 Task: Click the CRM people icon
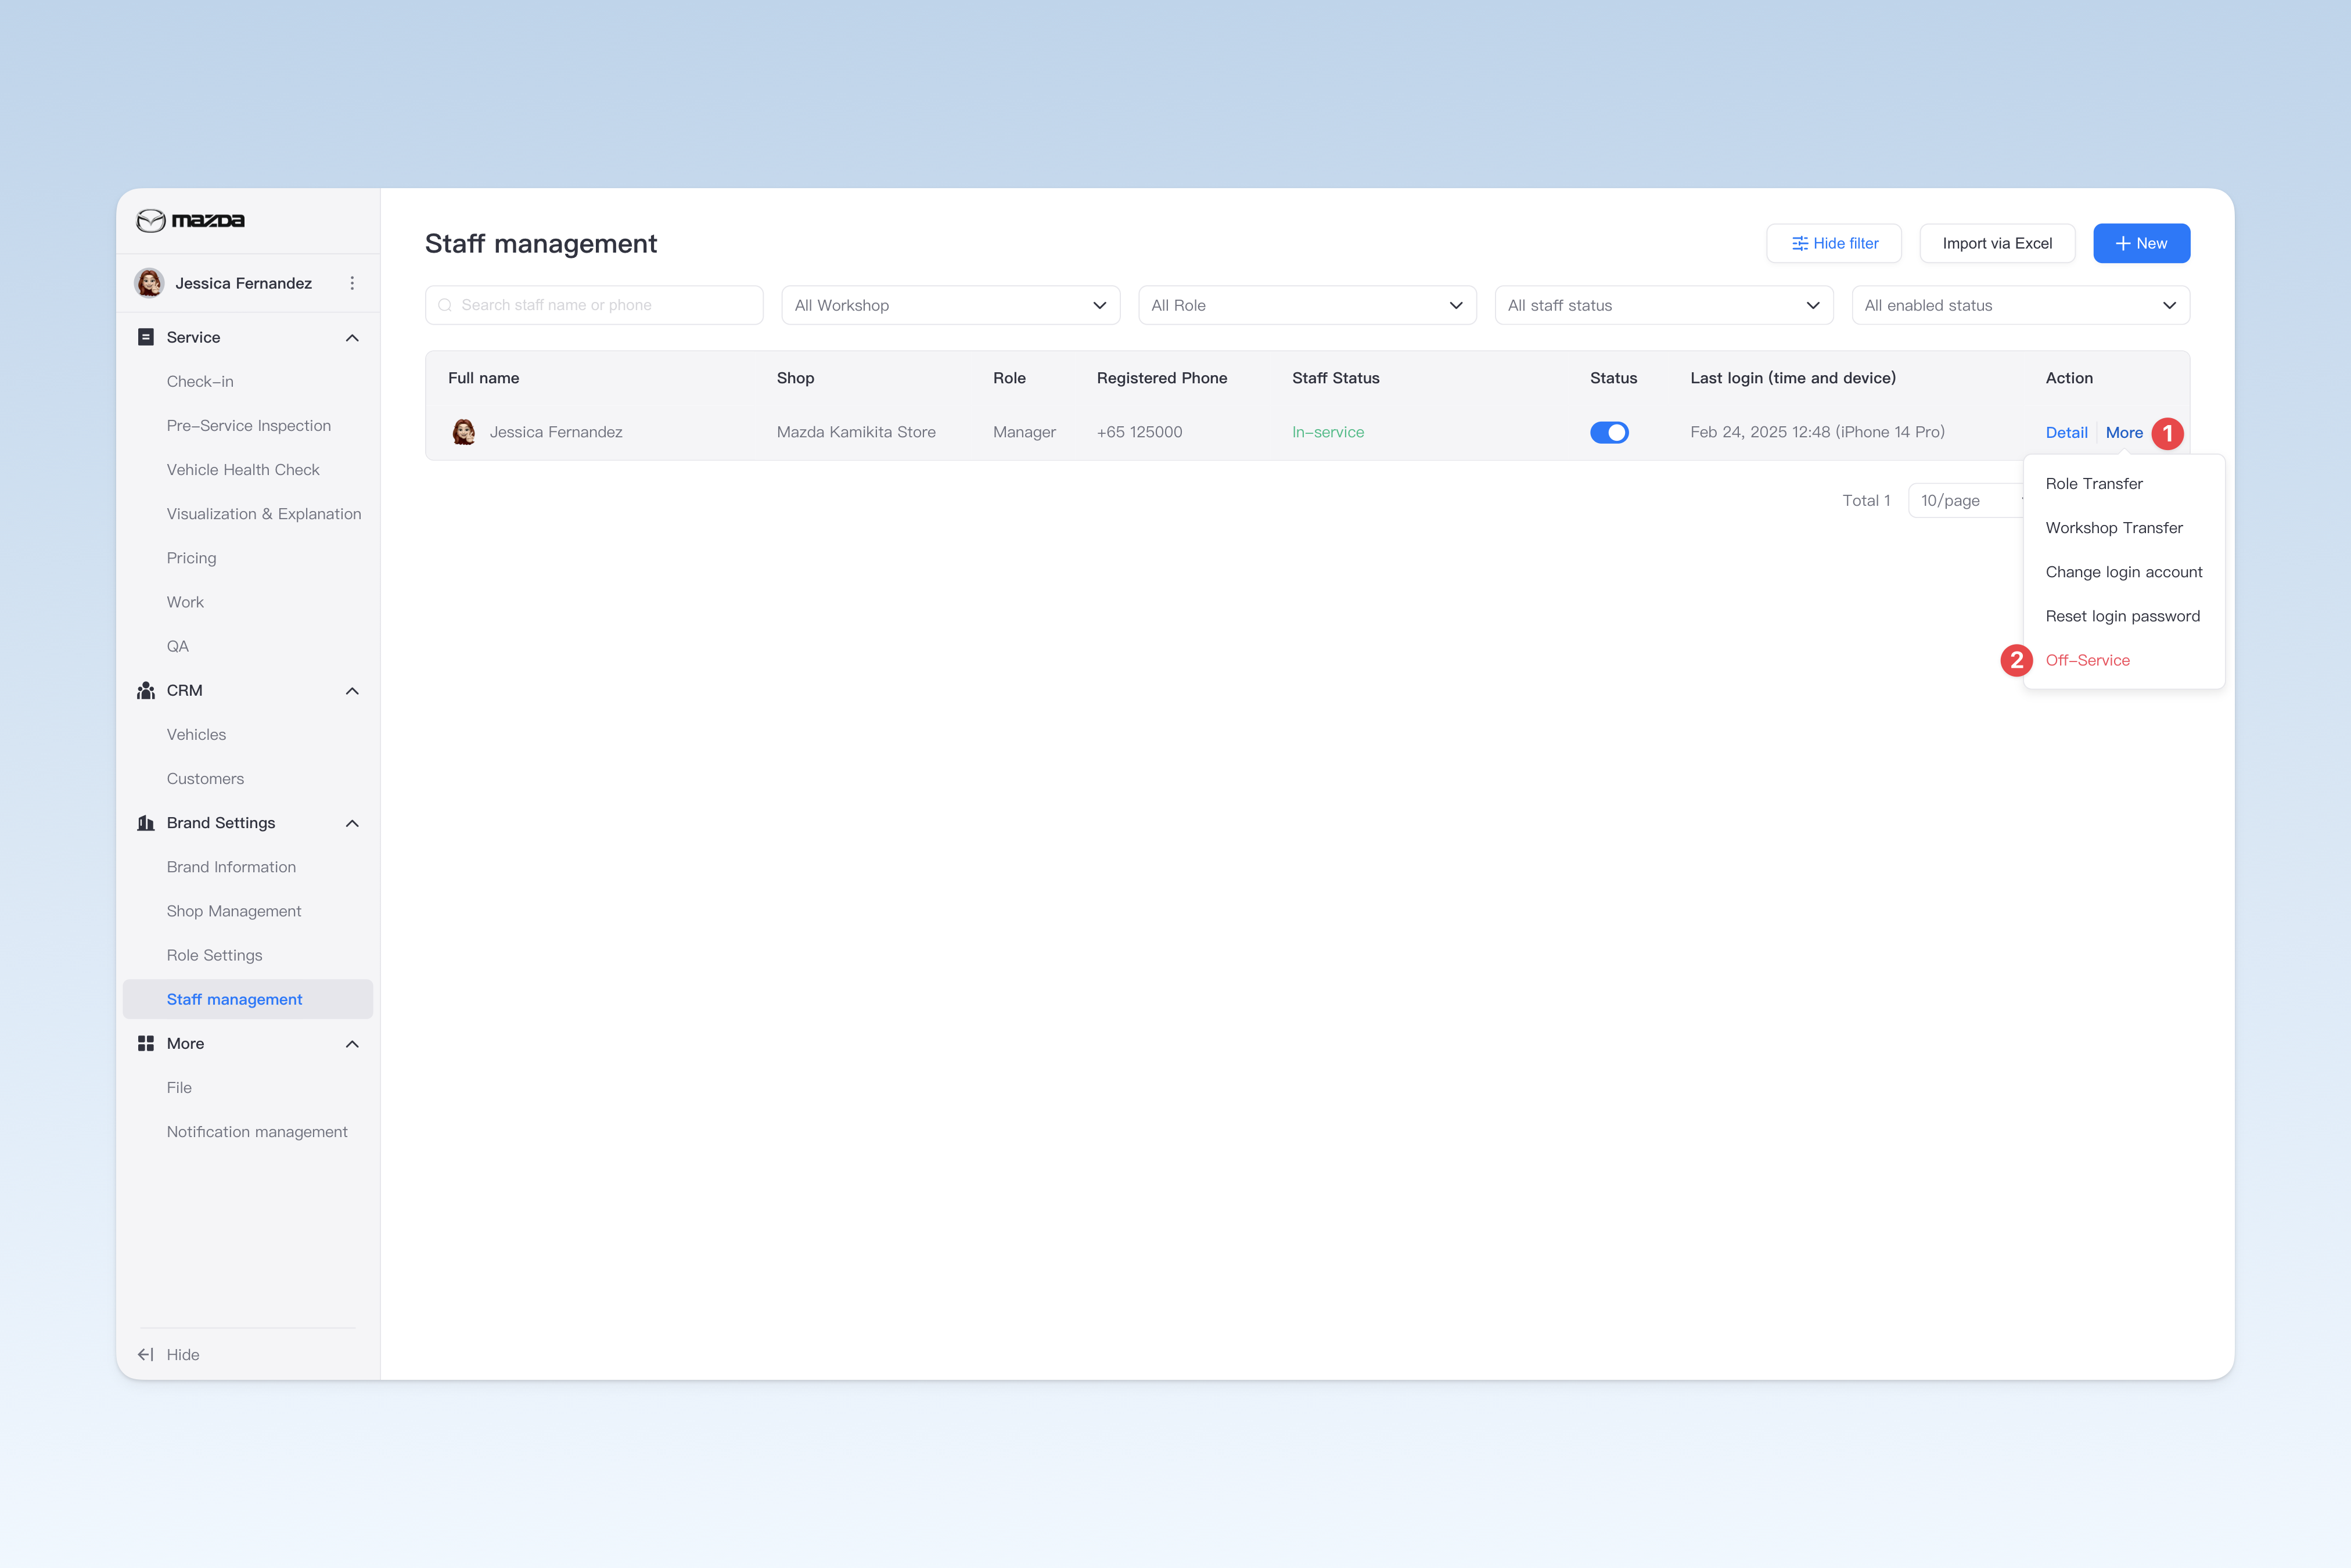click(146, 690)
